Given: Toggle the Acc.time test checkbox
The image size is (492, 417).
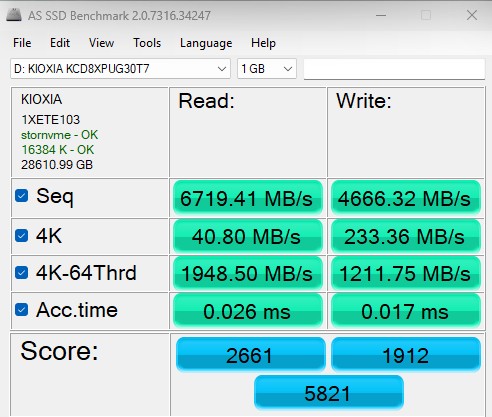Looking at the screenshot, I should (22, 310).
